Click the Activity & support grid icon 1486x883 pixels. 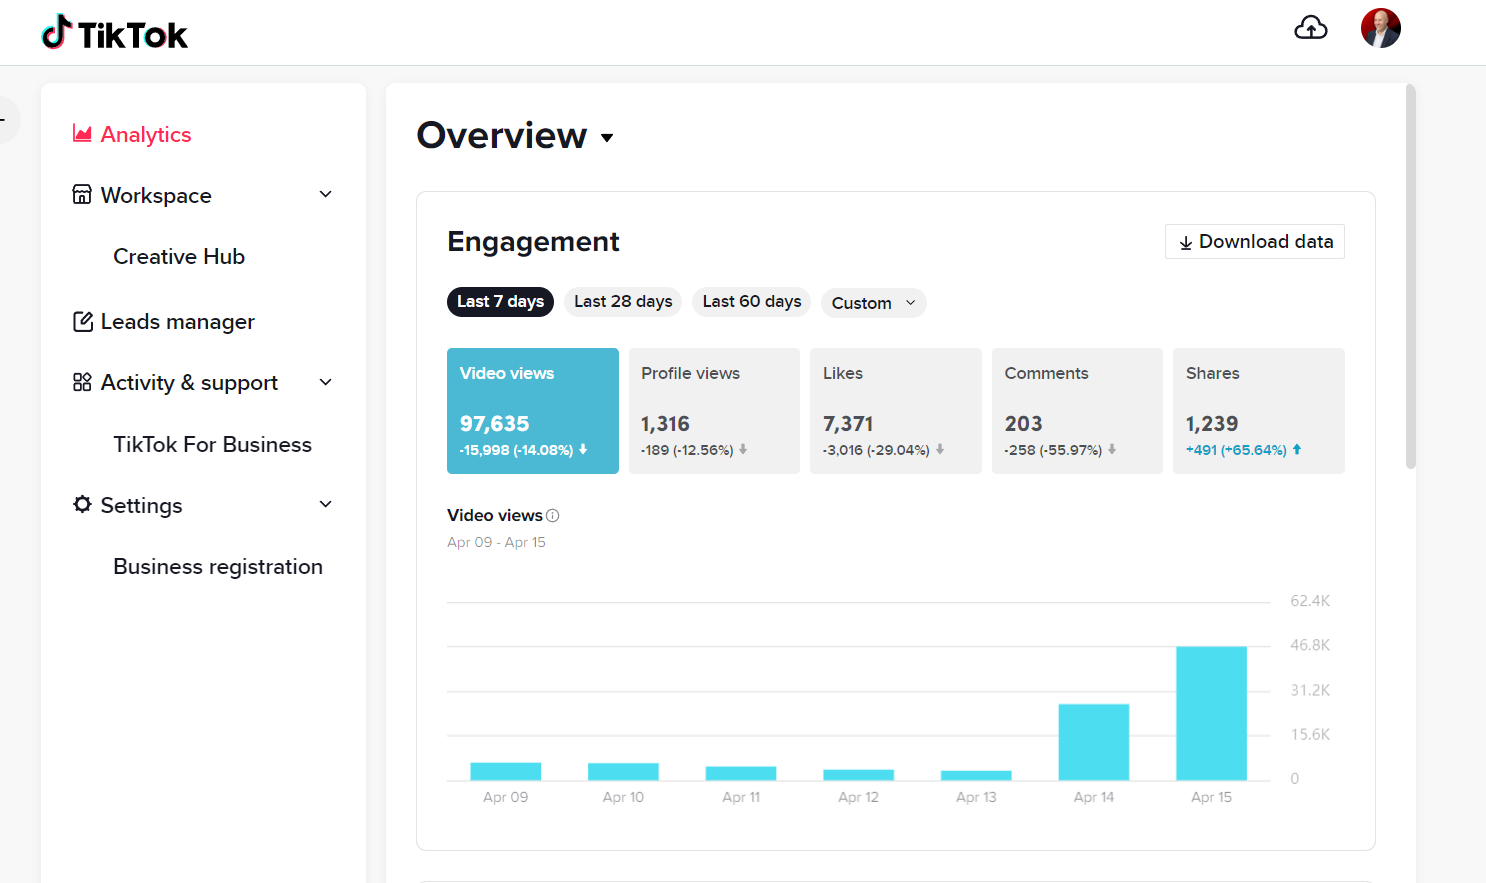coord(82,382)
